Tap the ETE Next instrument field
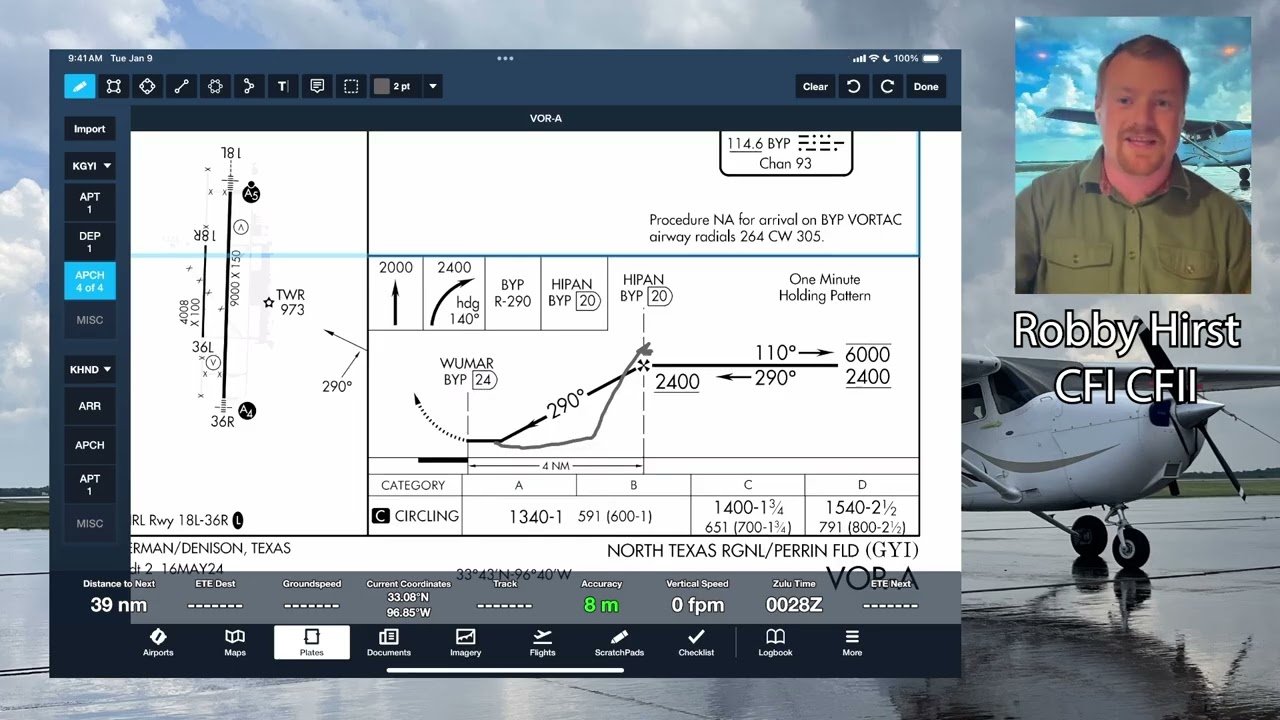This screenshot has height=720, width=1280. point(890,597)
